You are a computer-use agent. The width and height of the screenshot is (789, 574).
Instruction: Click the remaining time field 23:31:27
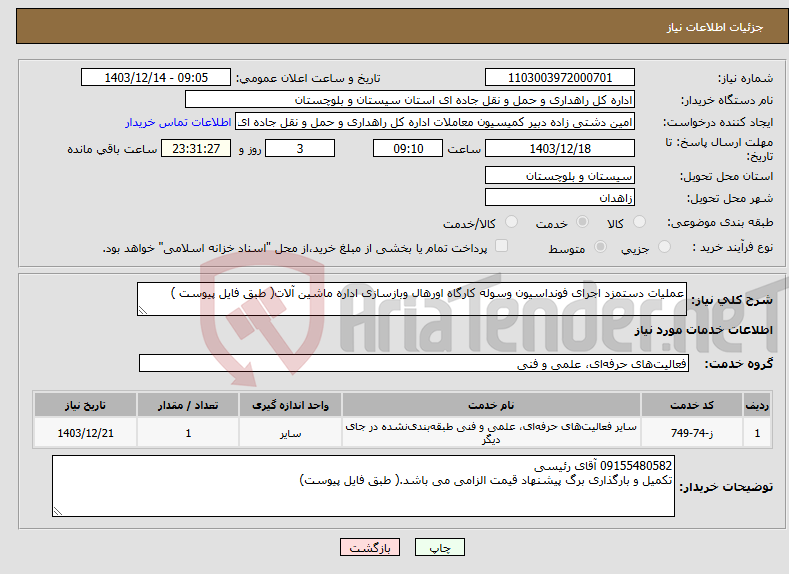tap(196, 148)
